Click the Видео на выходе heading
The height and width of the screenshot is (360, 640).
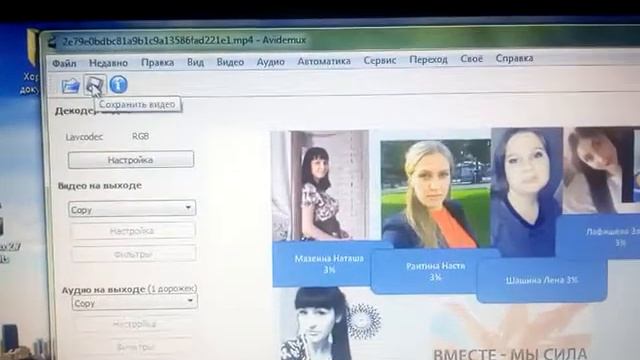[x=100, y=186]
